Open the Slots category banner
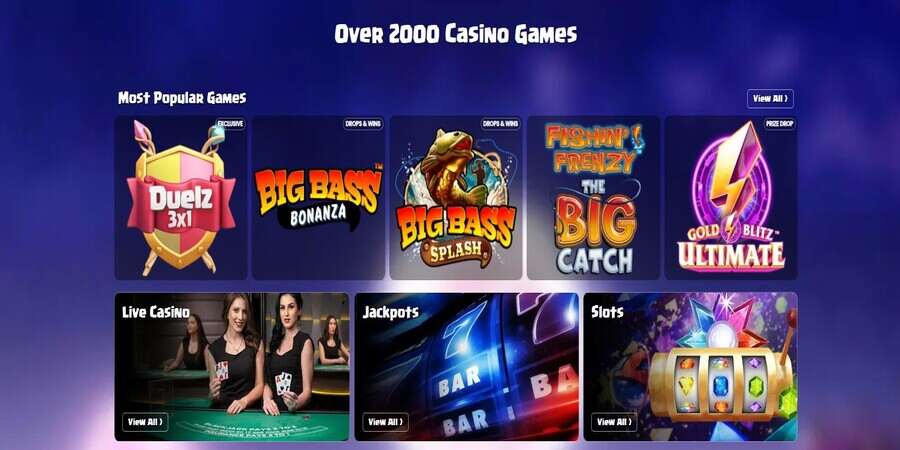900x450 pixels. tap(690, 367)
